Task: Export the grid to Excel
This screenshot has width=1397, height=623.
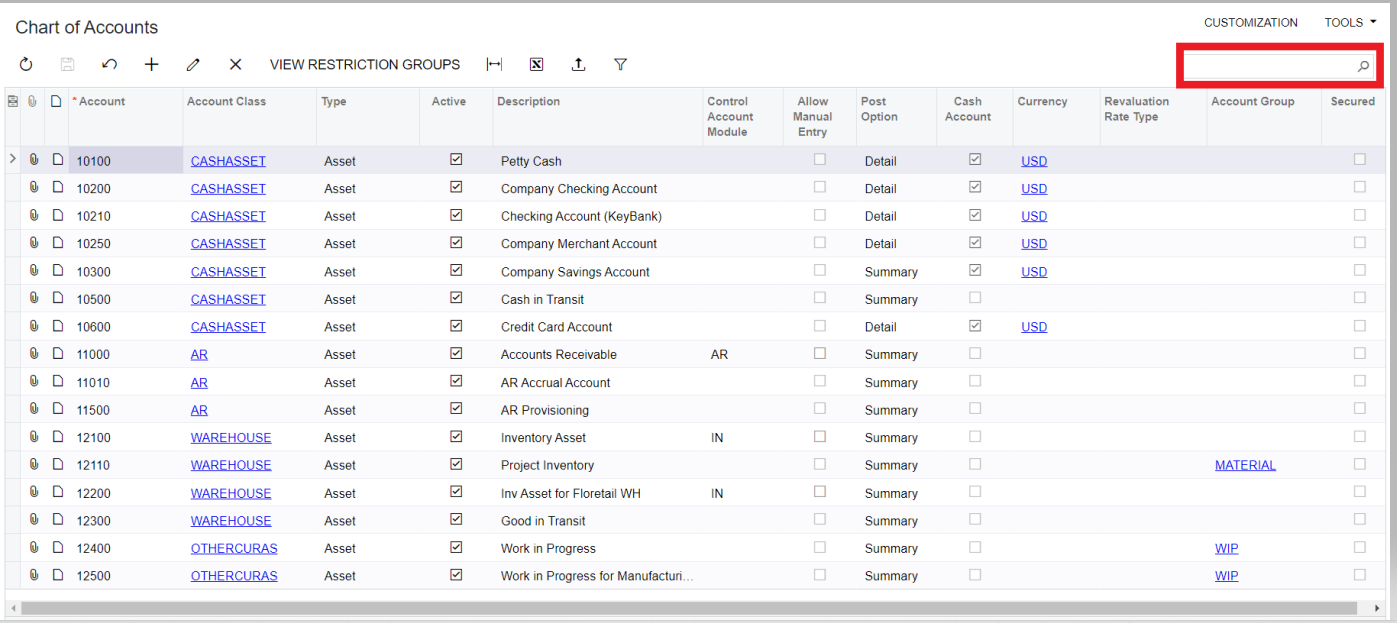Action: 536,64
